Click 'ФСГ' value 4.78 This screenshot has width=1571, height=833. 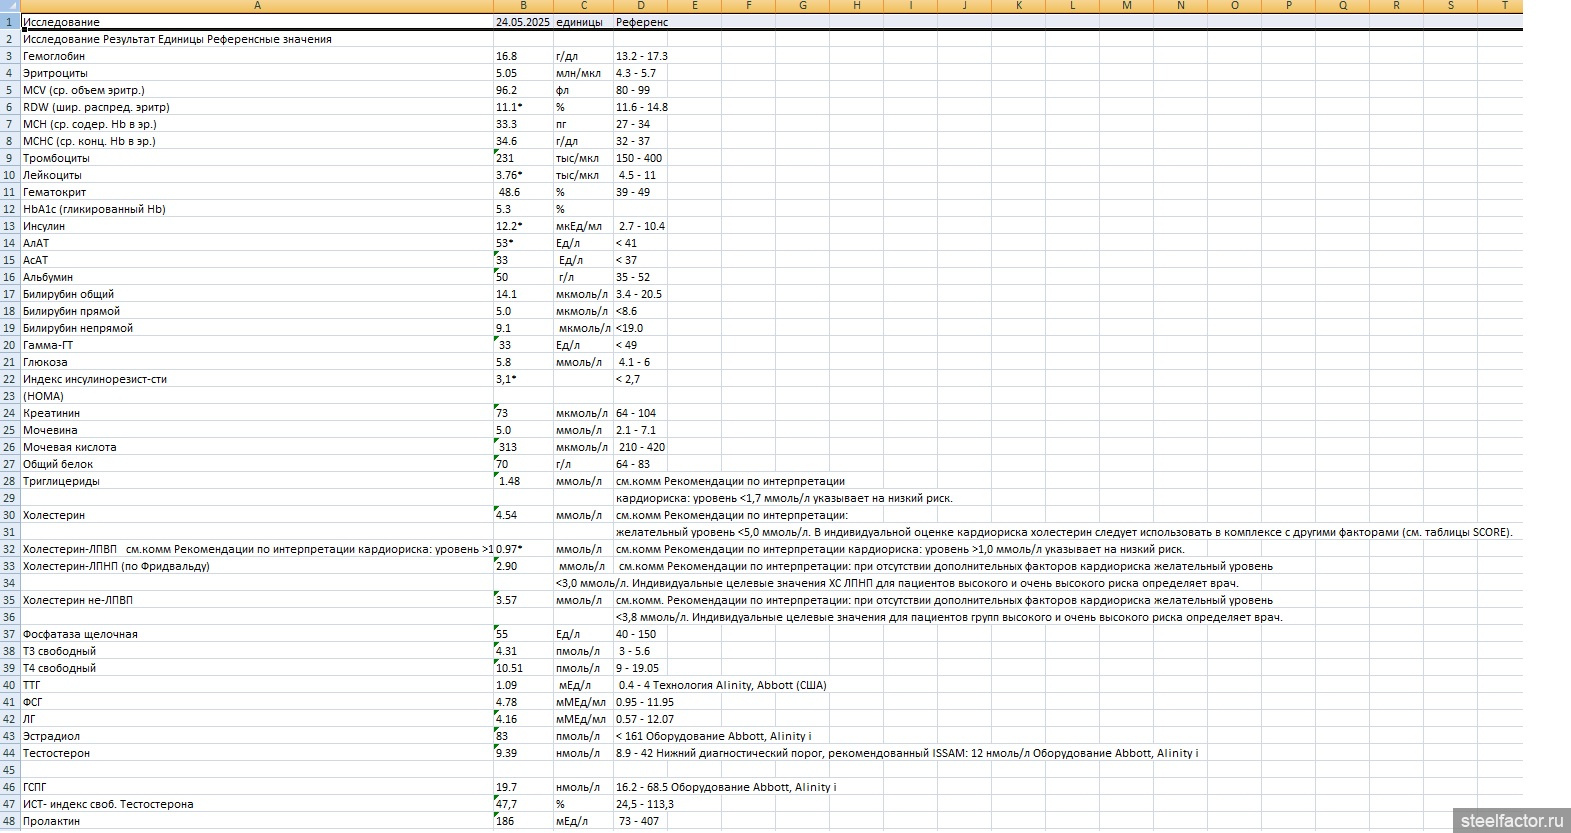(523, 702)
